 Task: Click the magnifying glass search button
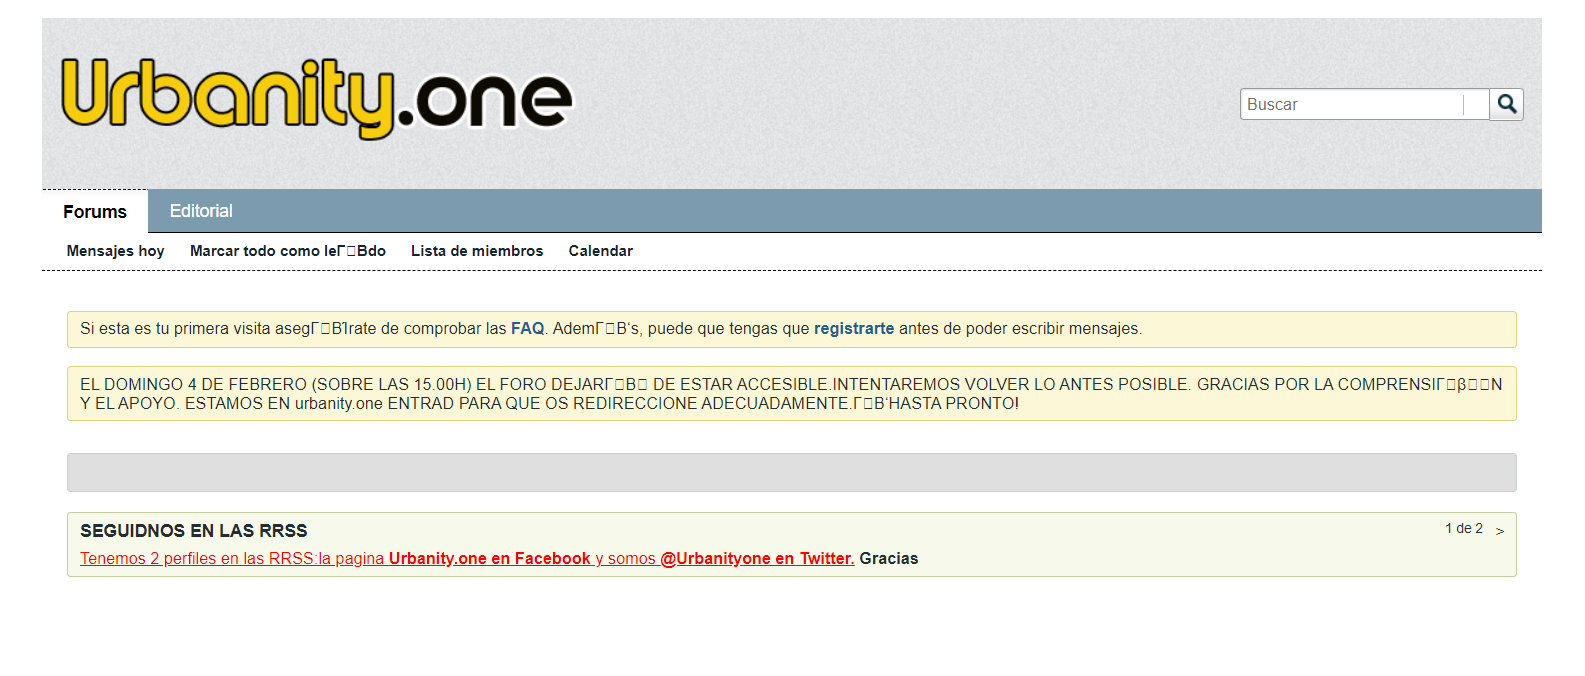[x=1506, y=104]
